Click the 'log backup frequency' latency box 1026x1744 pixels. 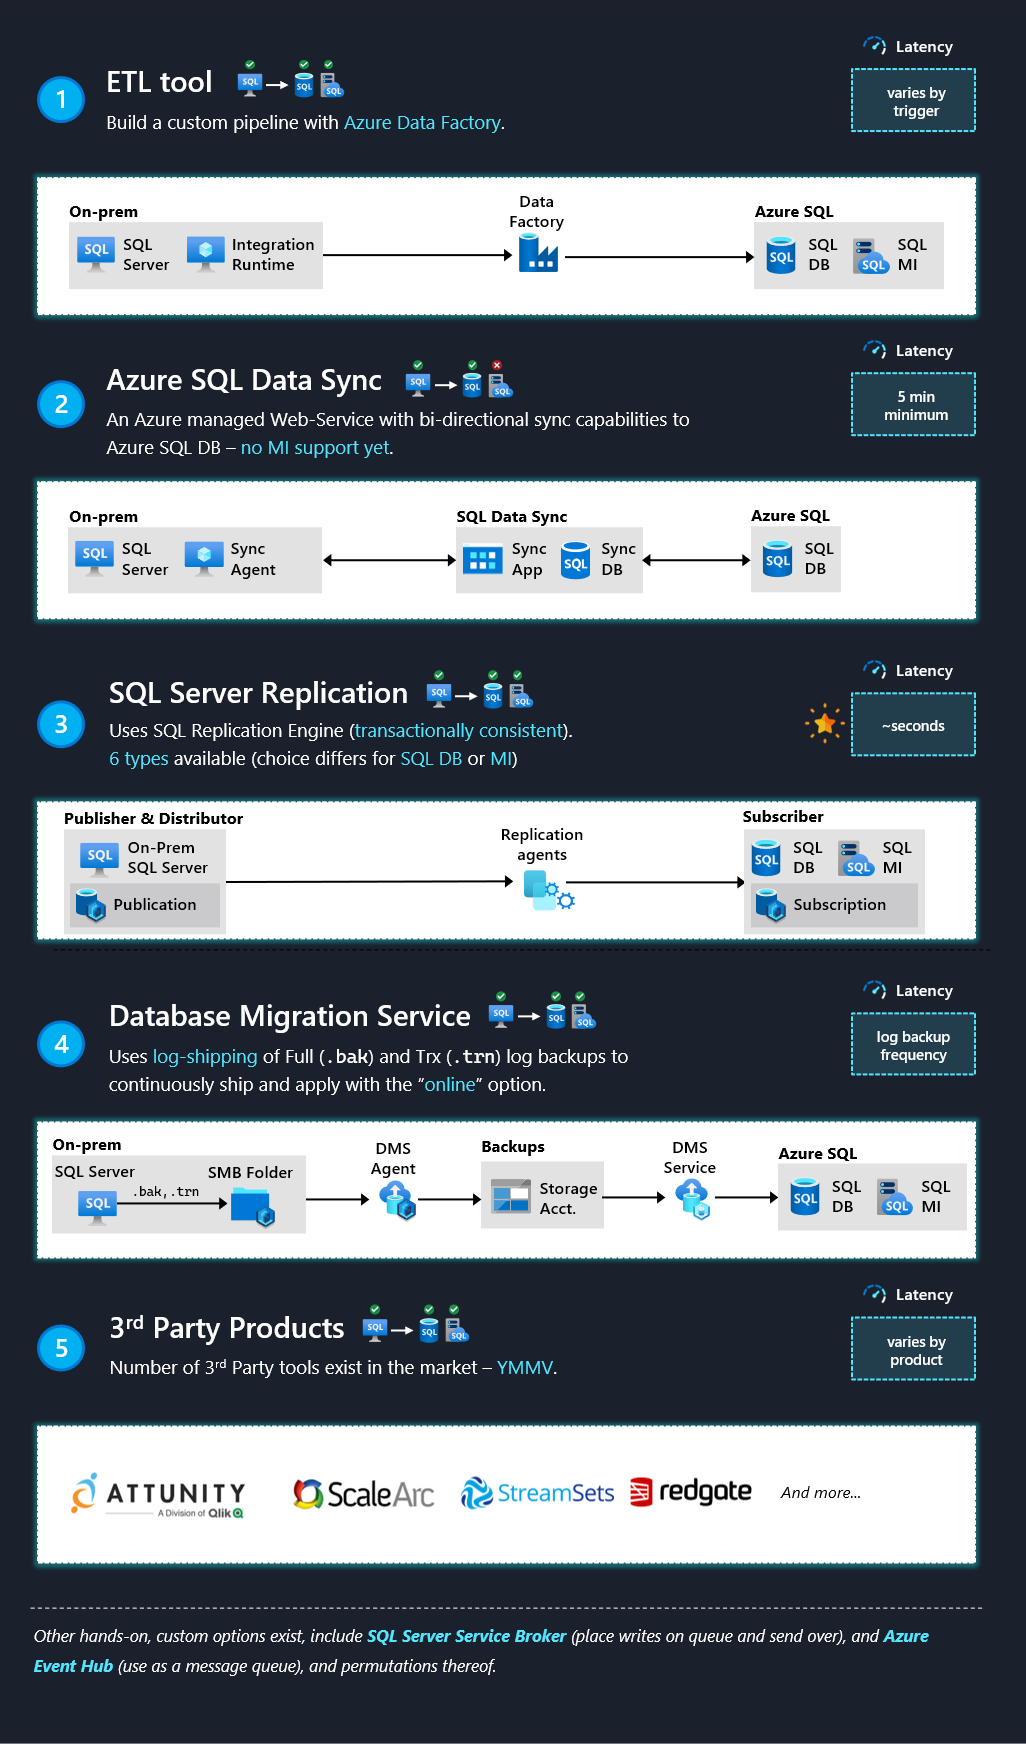[x=913, y=1044]
